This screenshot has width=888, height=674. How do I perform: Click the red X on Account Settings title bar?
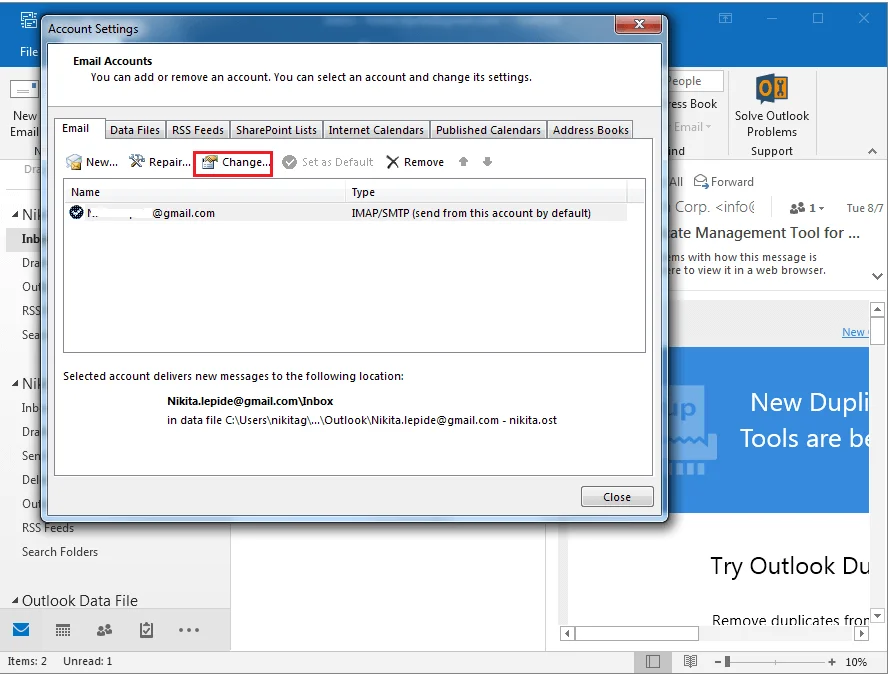tap(639, 24)
